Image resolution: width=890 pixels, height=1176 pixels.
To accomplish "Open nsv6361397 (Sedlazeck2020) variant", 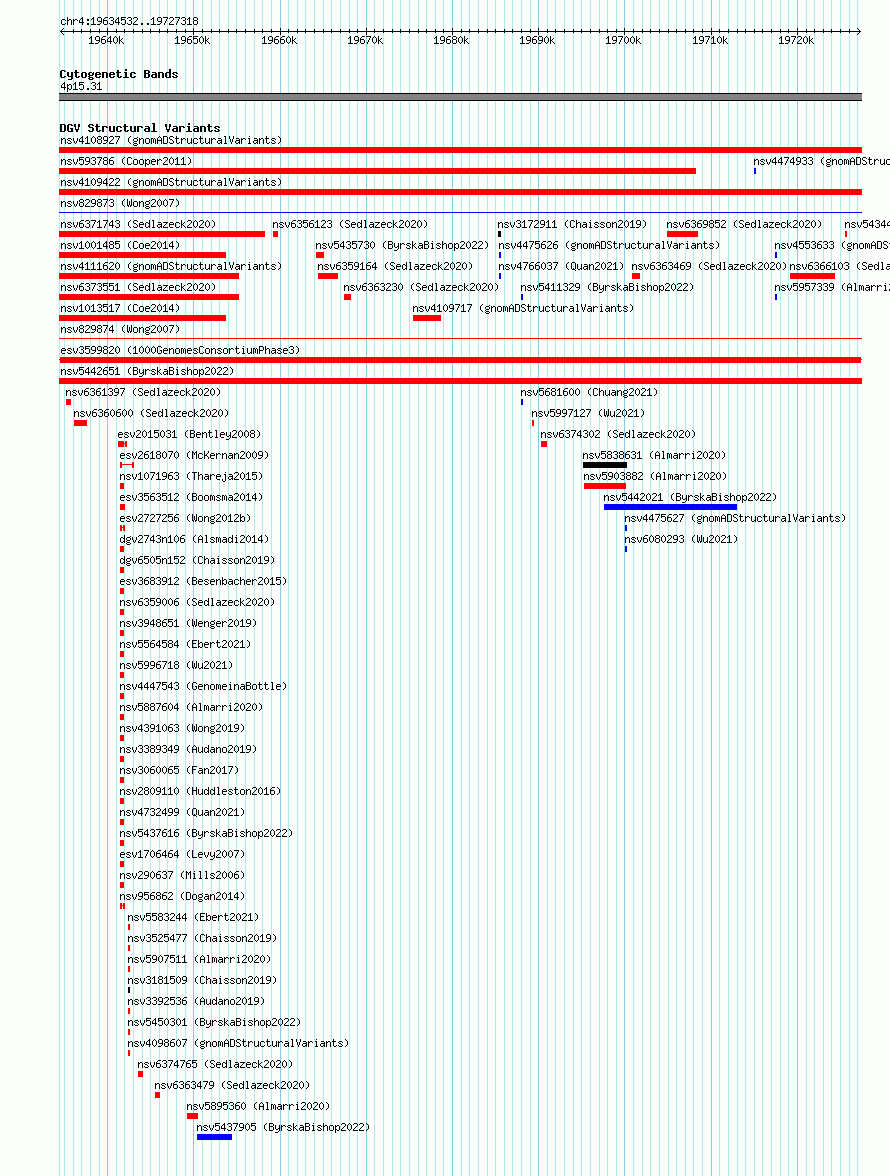I will click(143, 392).
